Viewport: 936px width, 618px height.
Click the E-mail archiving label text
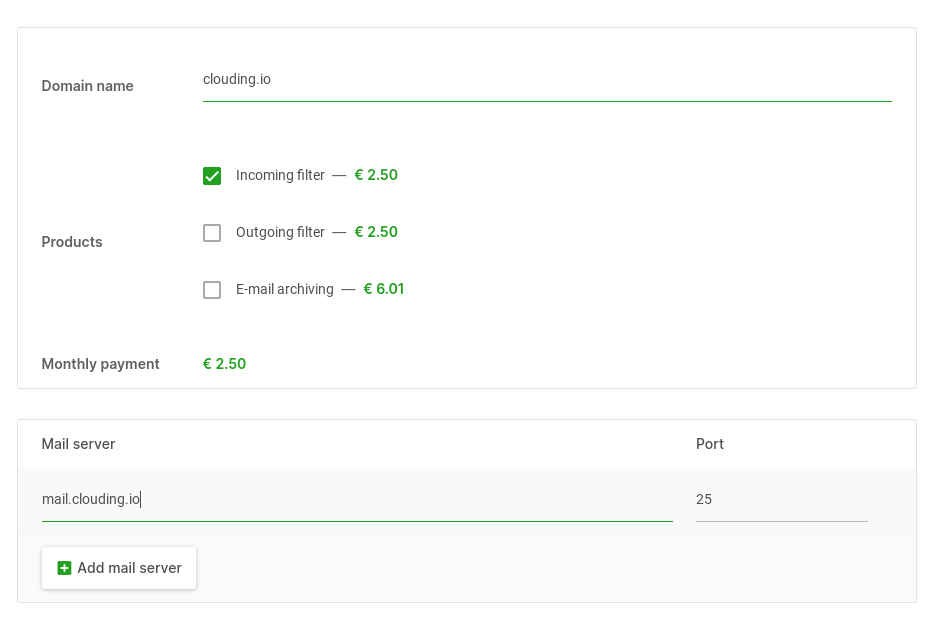click(x=285, y=289)
